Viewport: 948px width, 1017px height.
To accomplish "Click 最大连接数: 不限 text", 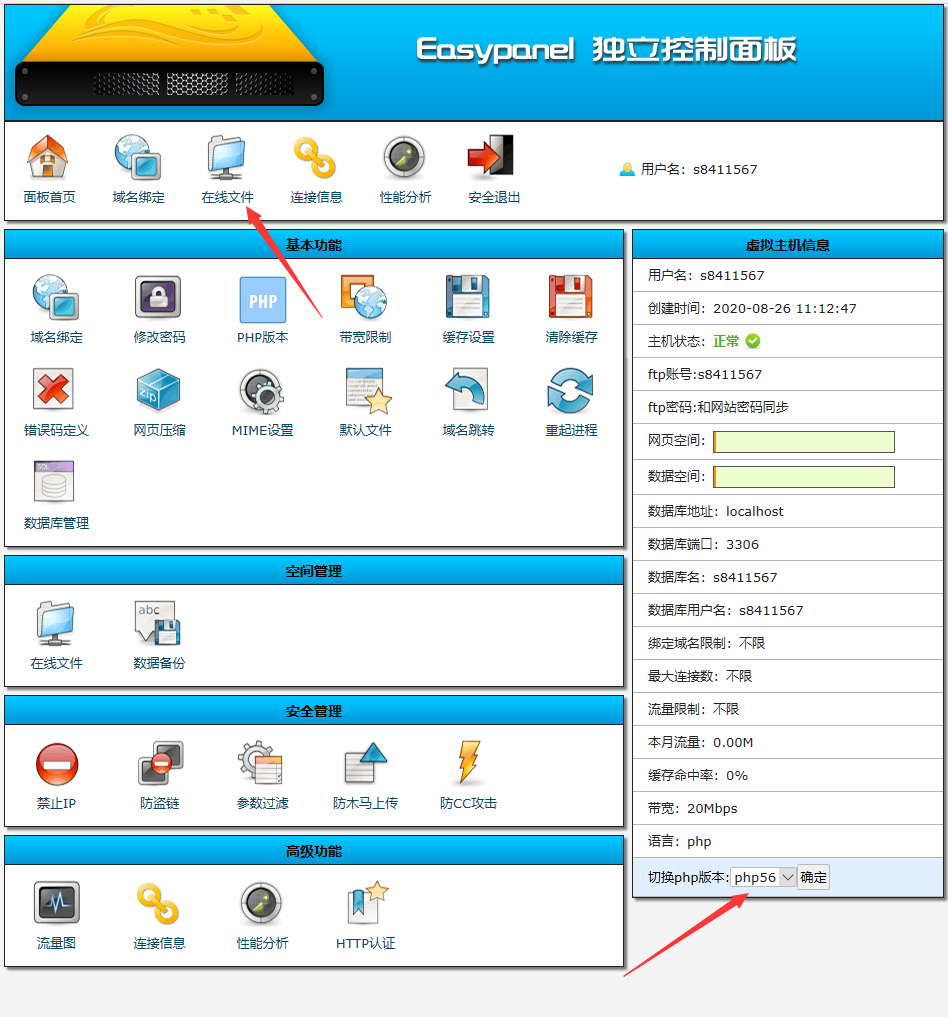I will (x=700, y=676).
